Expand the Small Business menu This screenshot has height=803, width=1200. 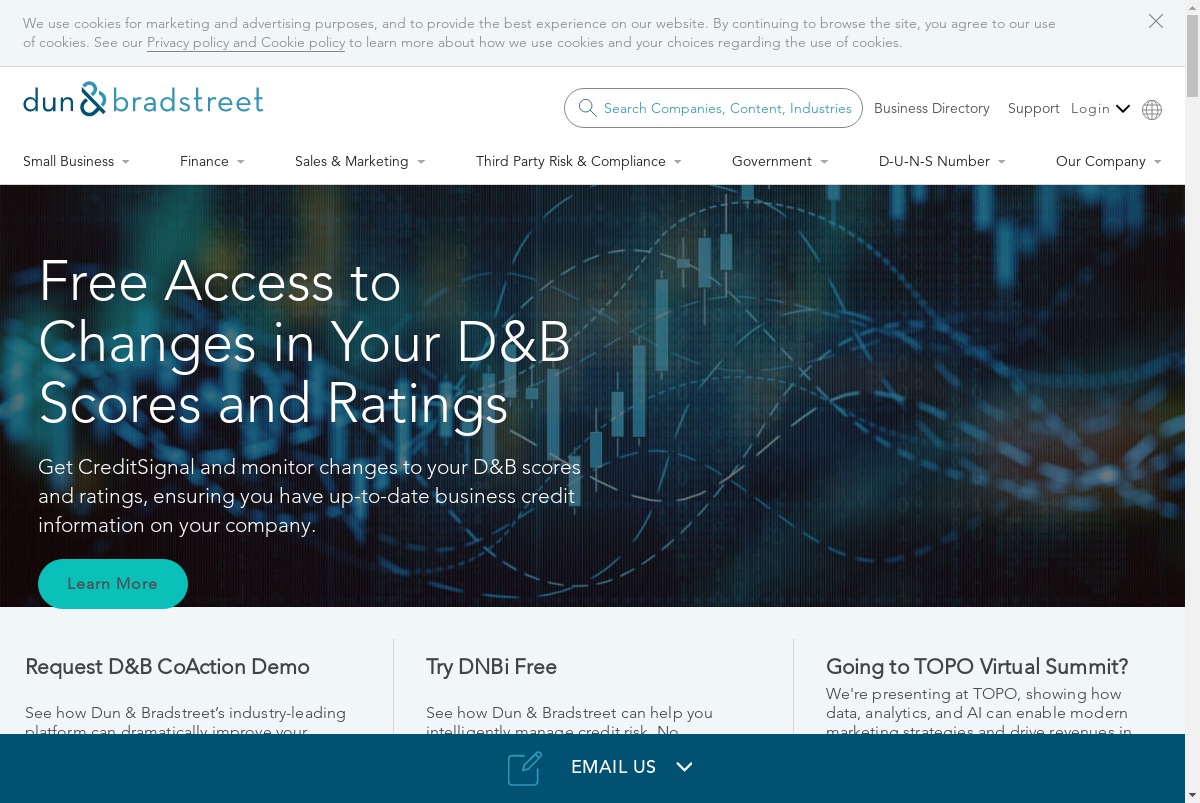pos(76,161)
